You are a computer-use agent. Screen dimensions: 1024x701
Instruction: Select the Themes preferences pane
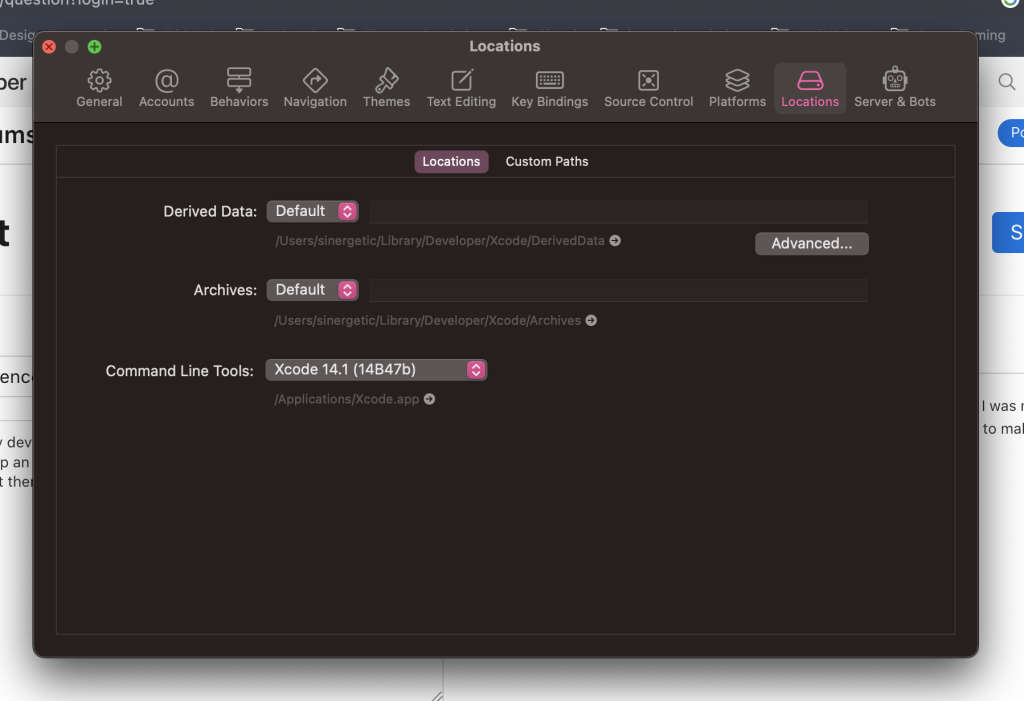tap(386, 88)
